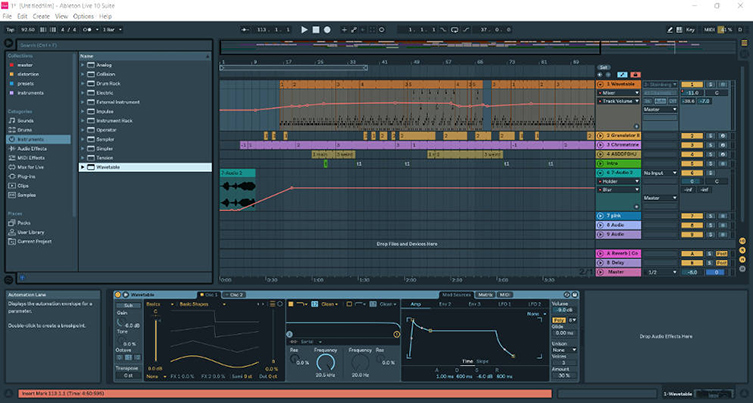Toggle the Loop switch in the transport
Screen dimensions: 753x403
454,30
